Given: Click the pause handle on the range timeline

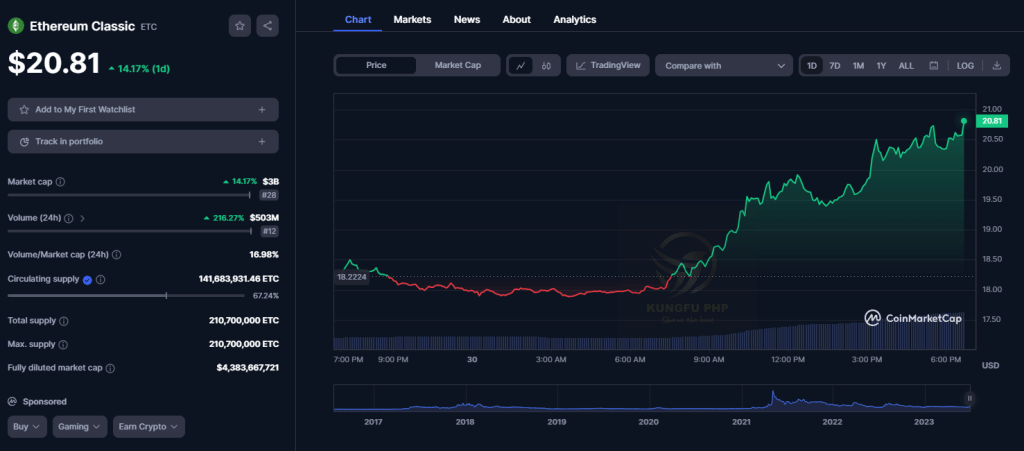Looking at the screenshot, I should (970, 398).
